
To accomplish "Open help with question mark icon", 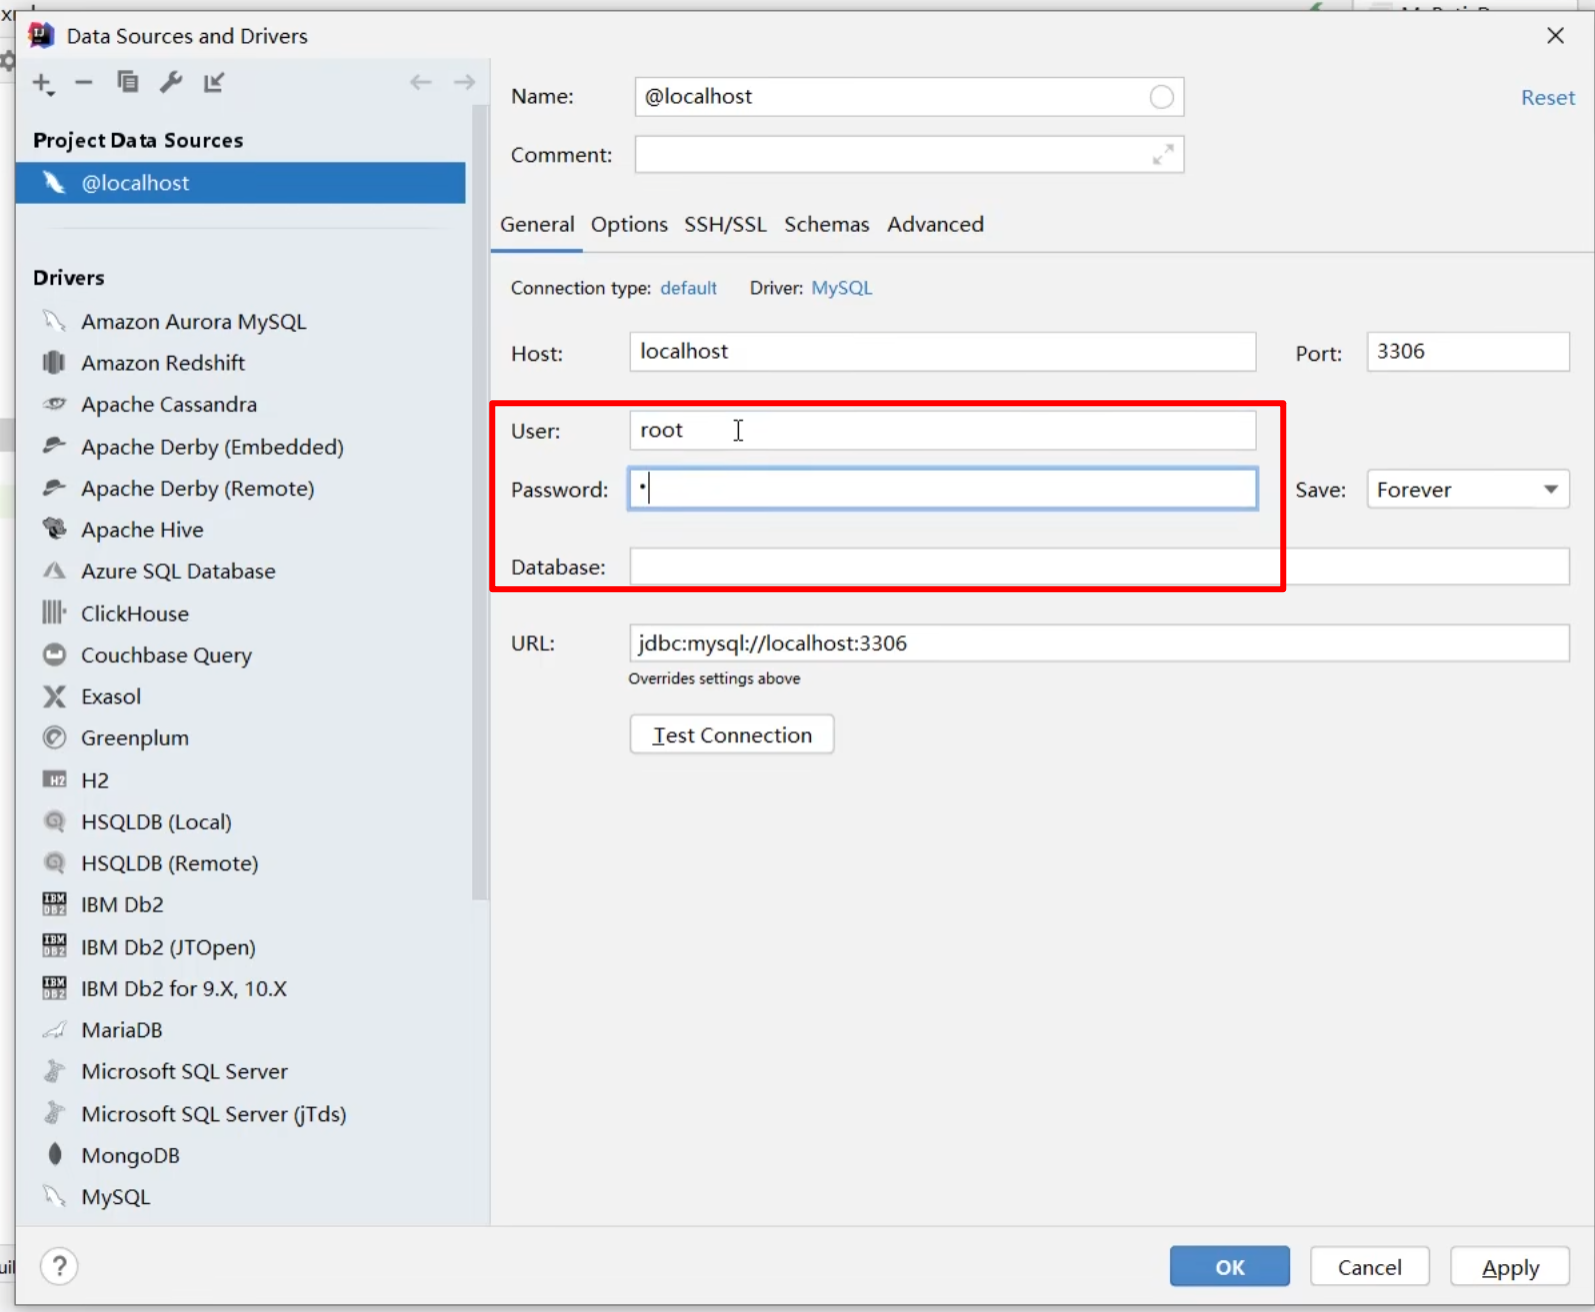I will point(59,1266).
